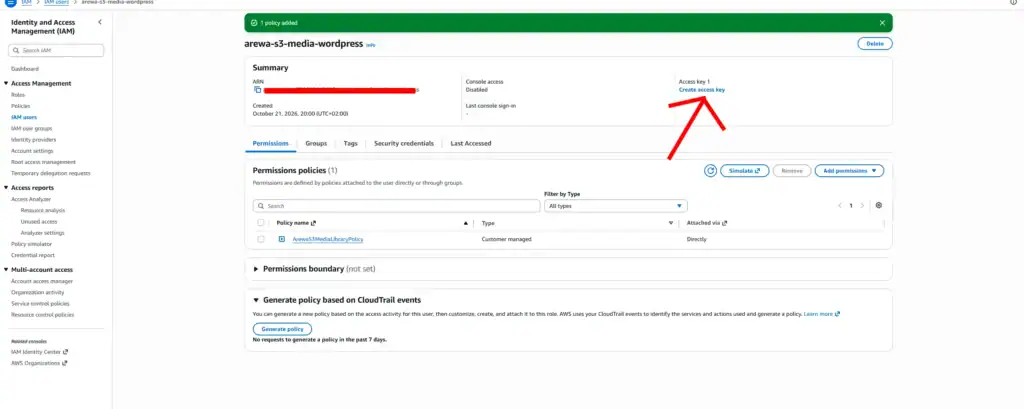Open Access Analyzer in the sidebar
This screenshot has height=409, width=1024.
point(31,199)
